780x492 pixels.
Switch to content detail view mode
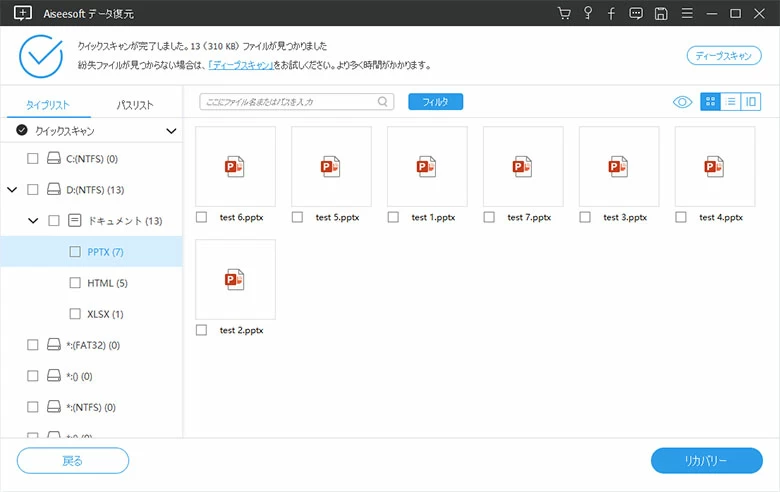pos(750,101)
